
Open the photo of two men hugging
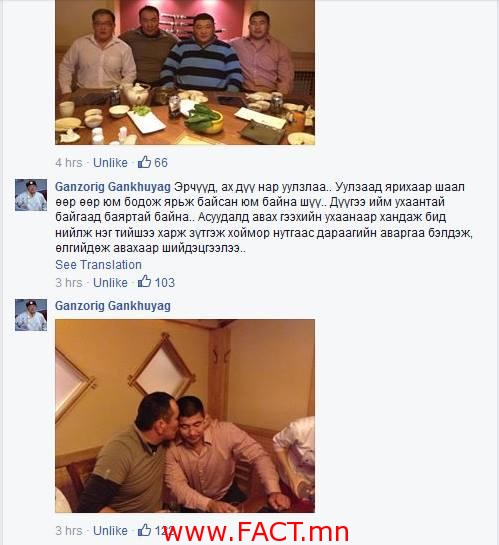(185, 416)
